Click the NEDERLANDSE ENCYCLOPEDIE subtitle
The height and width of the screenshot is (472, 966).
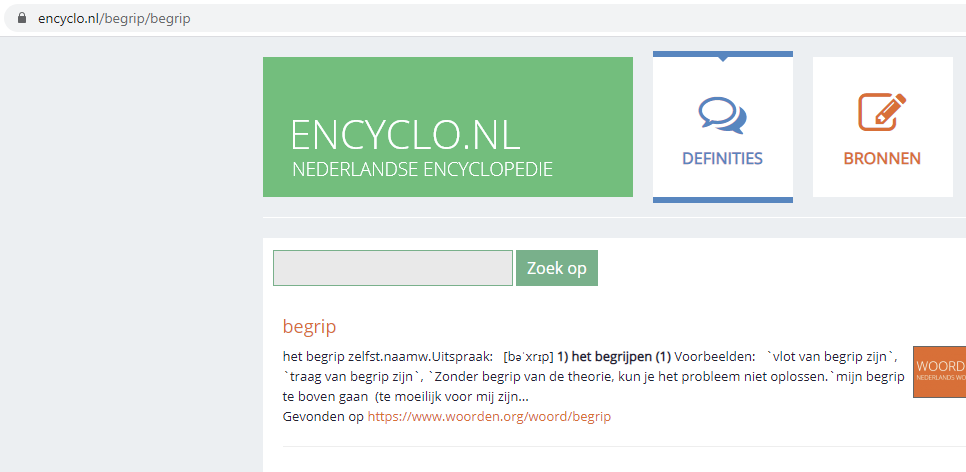coord(422,169)
